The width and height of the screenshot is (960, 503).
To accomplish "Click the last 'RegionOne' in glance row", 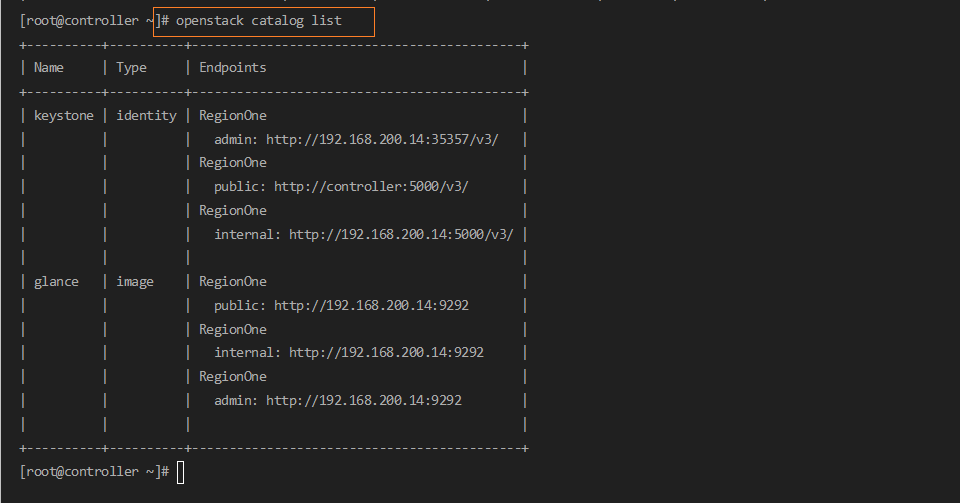I will click(232, 376).
